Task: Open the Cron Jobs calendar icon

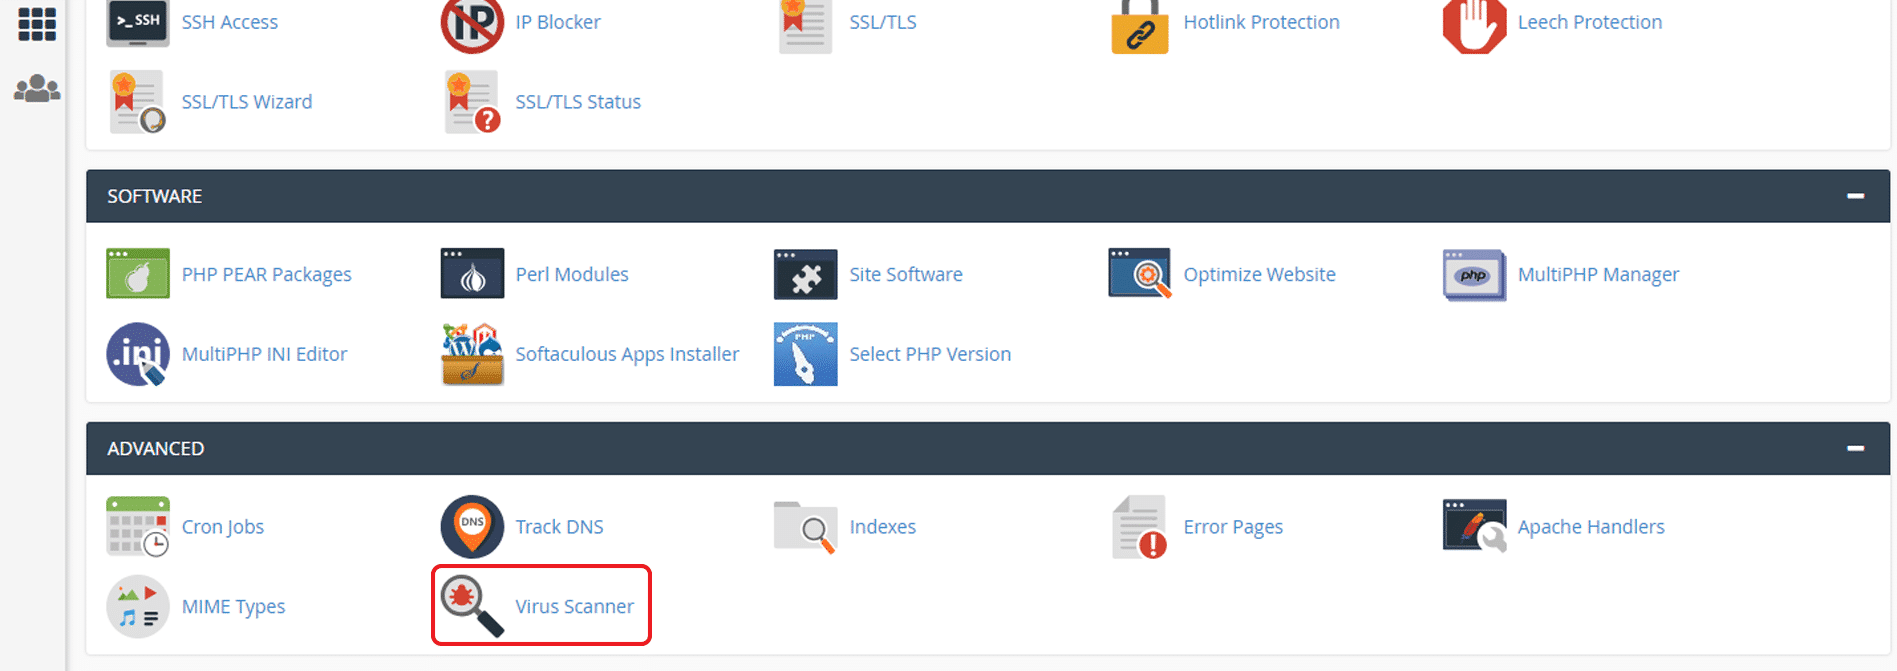Action: point(137,526)
